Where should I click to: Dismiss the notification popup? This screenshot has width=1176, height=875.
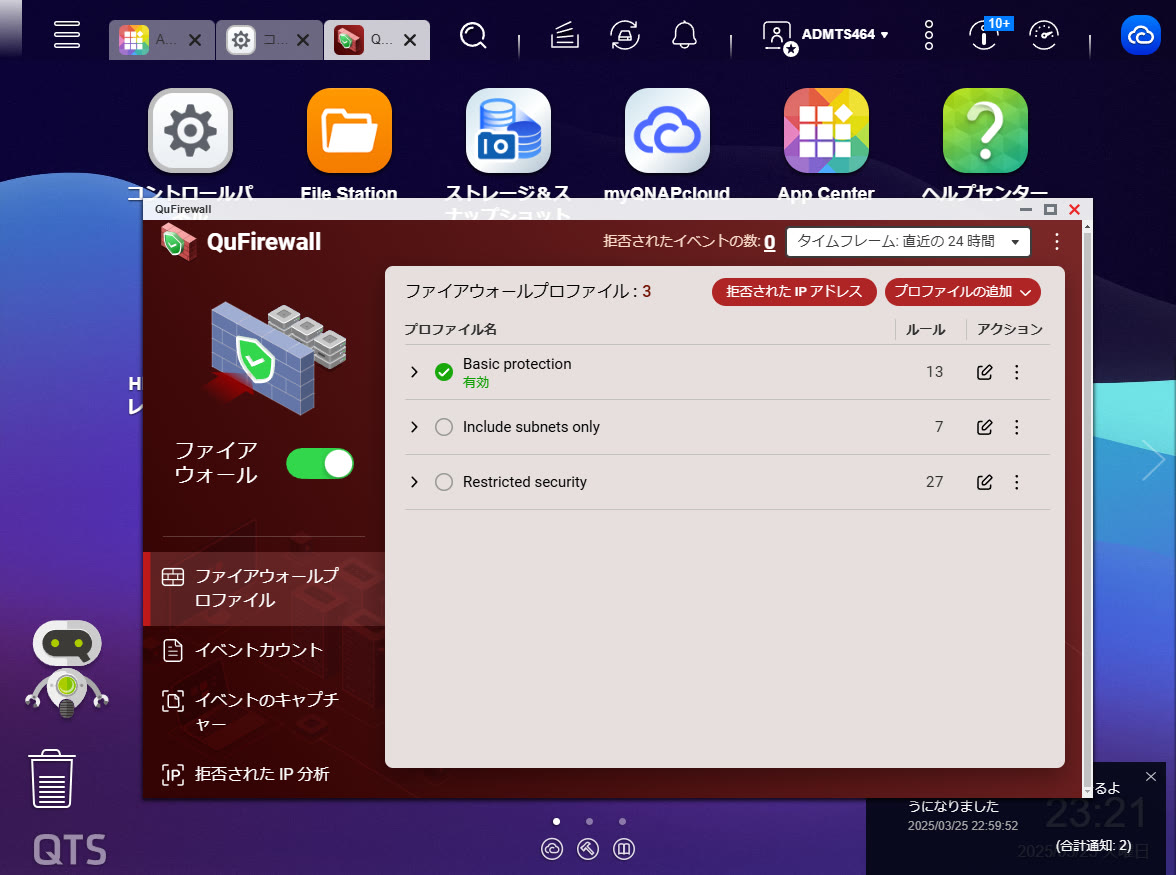(1151, 777)
